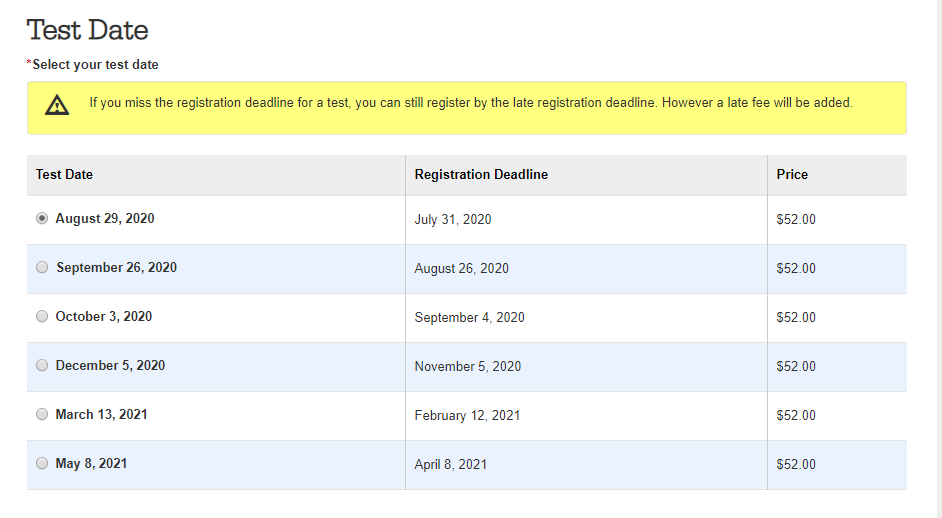Click the August 26, 2020 deadline text
942x518 pixels.
461,269
